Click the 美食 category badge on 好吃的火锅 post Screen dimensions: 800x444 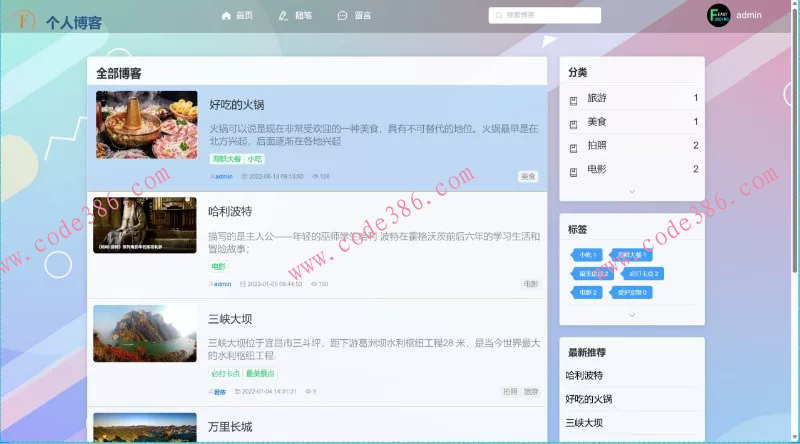point(528,176)
